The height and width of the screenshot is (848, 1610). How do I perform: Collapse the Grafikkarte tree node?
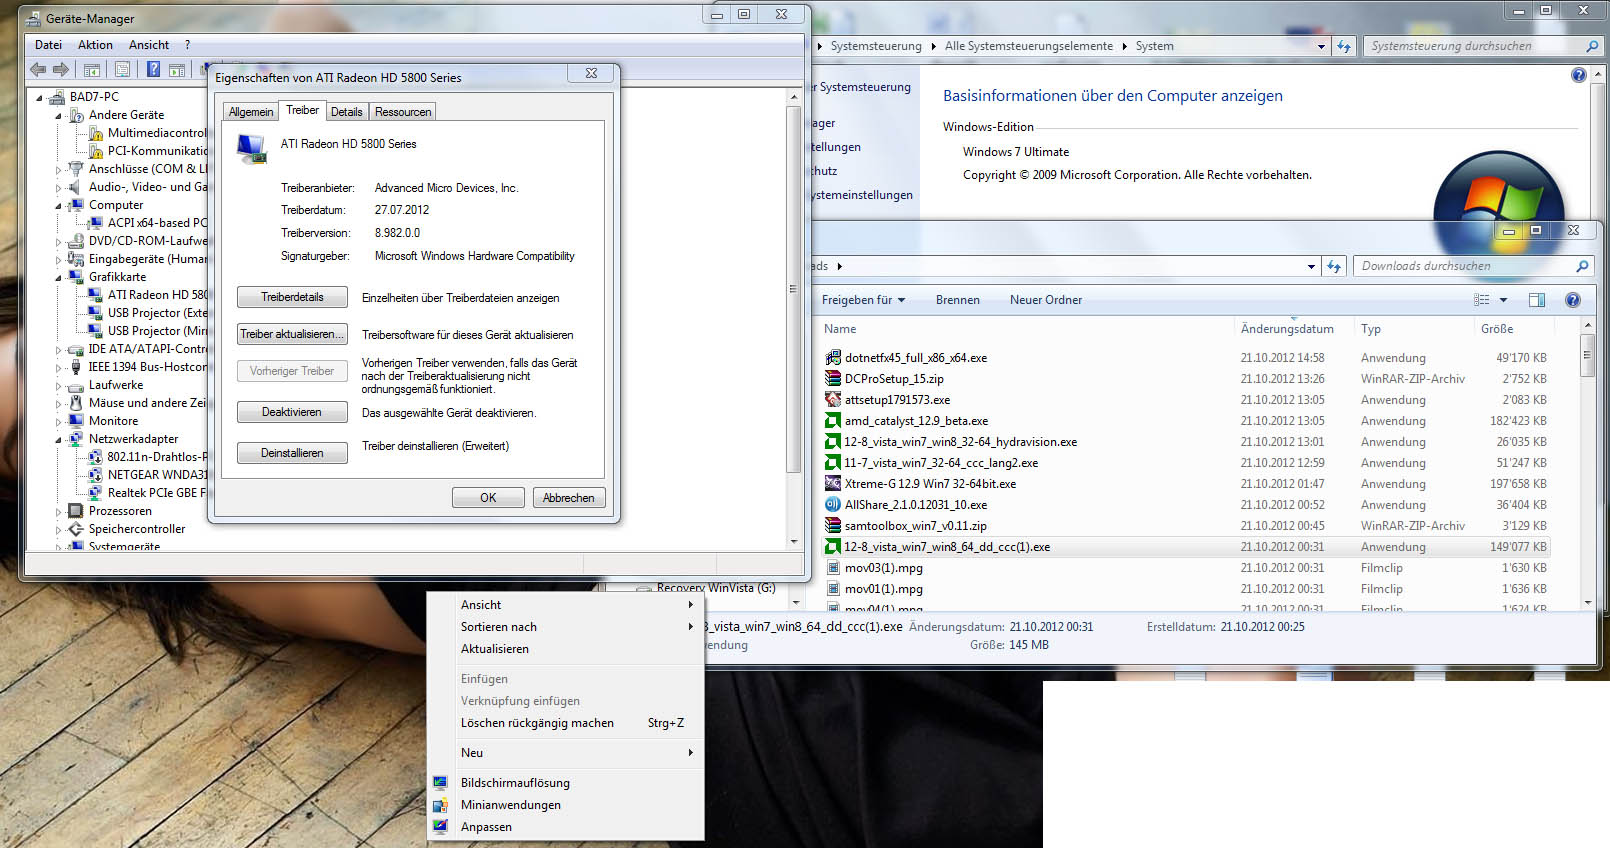point(59,278)
